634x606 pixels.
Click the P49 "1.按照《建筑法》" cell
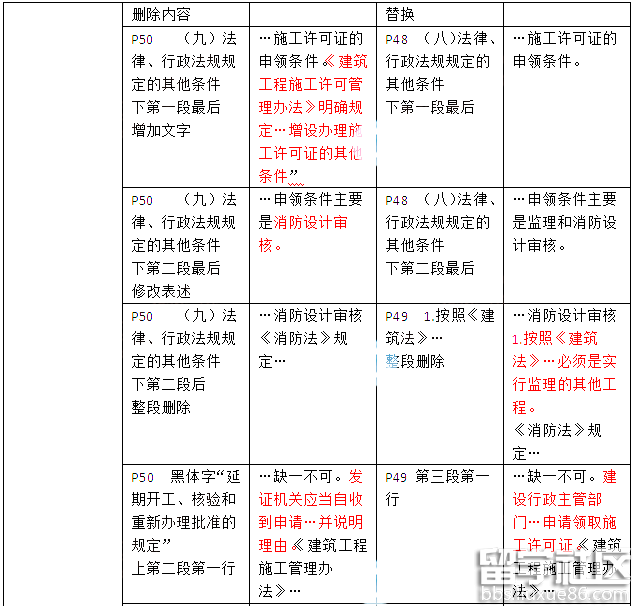tap(438, 338)
